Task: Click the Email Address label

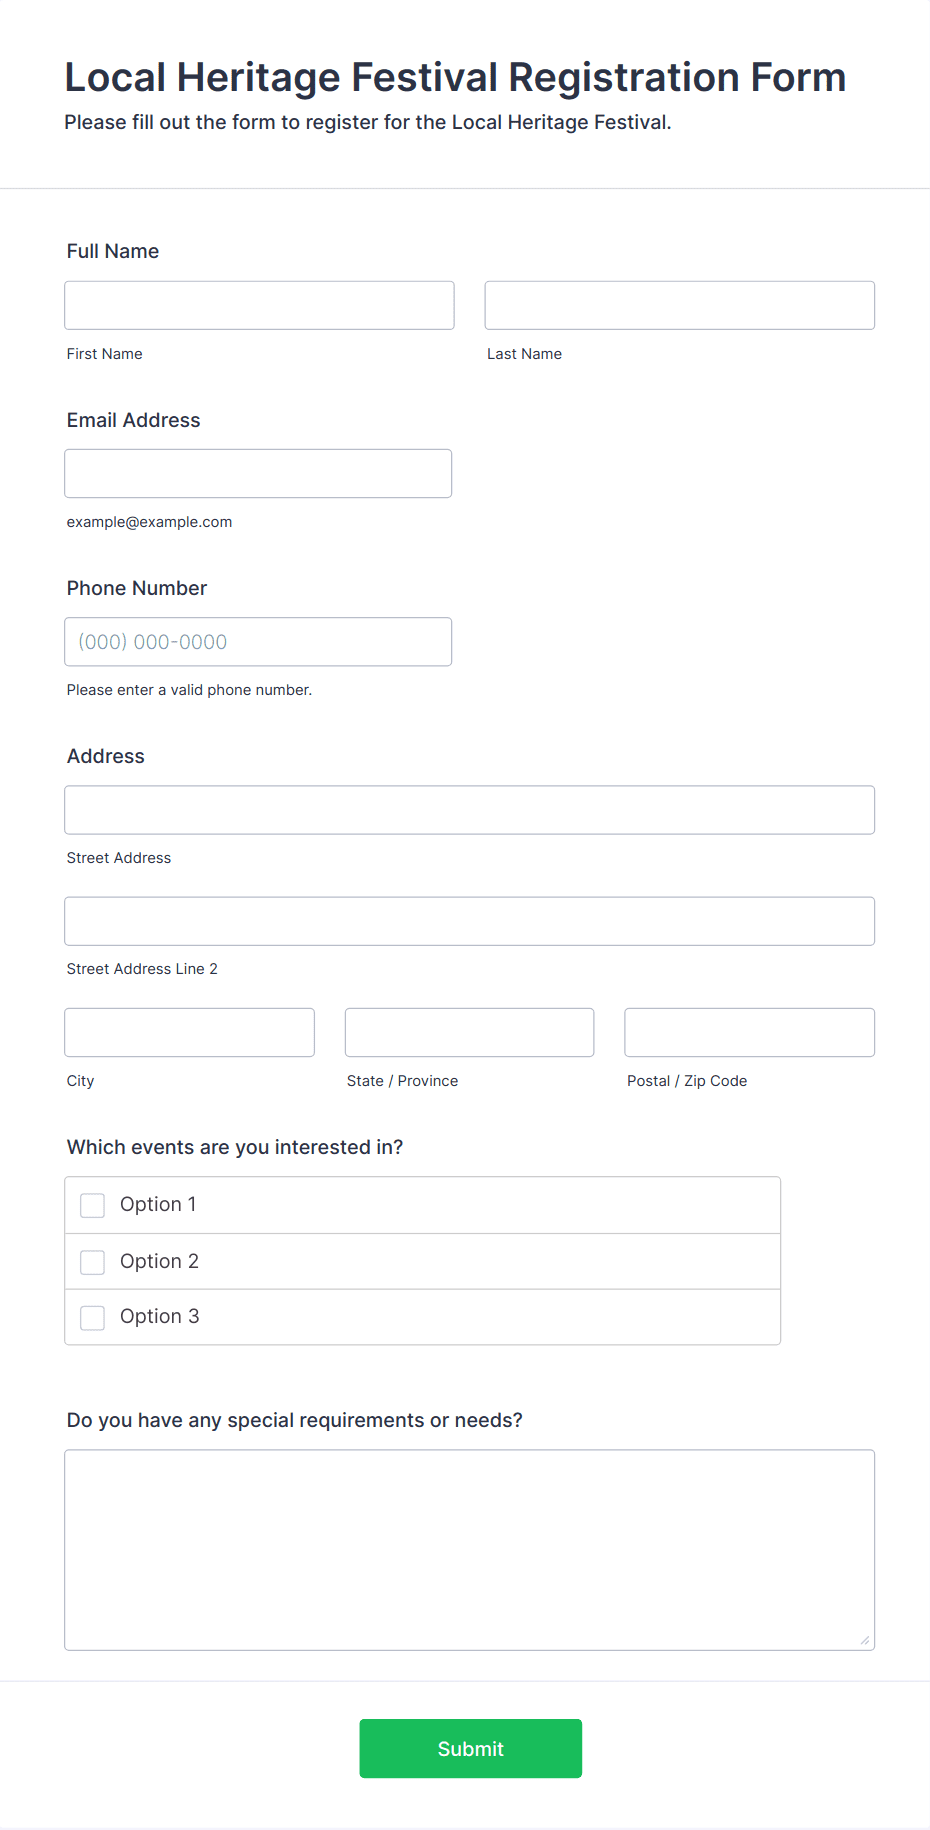Action: point(133,420)
